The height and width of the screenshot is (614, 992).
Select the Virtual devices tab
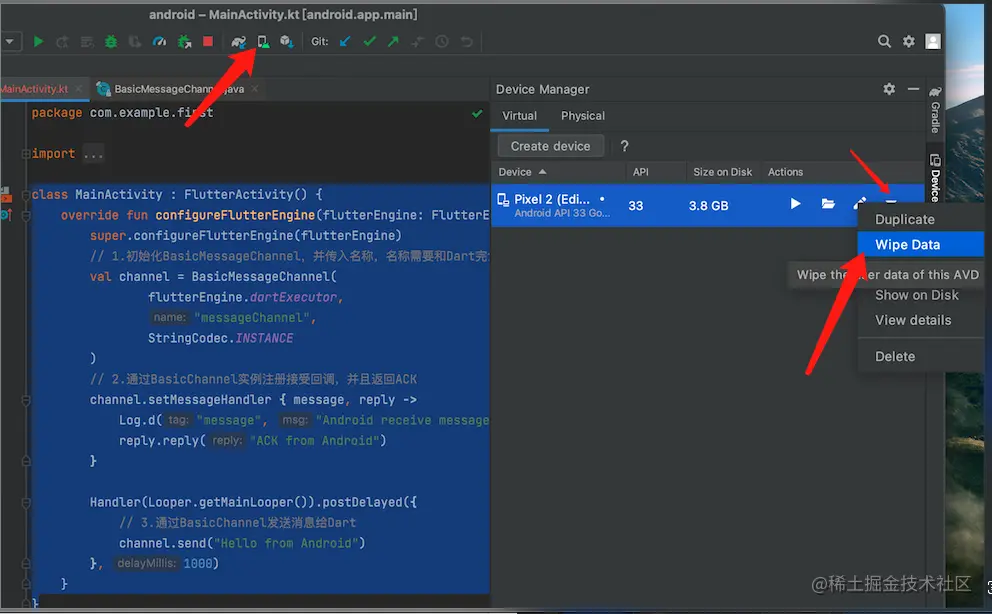pos(519,116)
